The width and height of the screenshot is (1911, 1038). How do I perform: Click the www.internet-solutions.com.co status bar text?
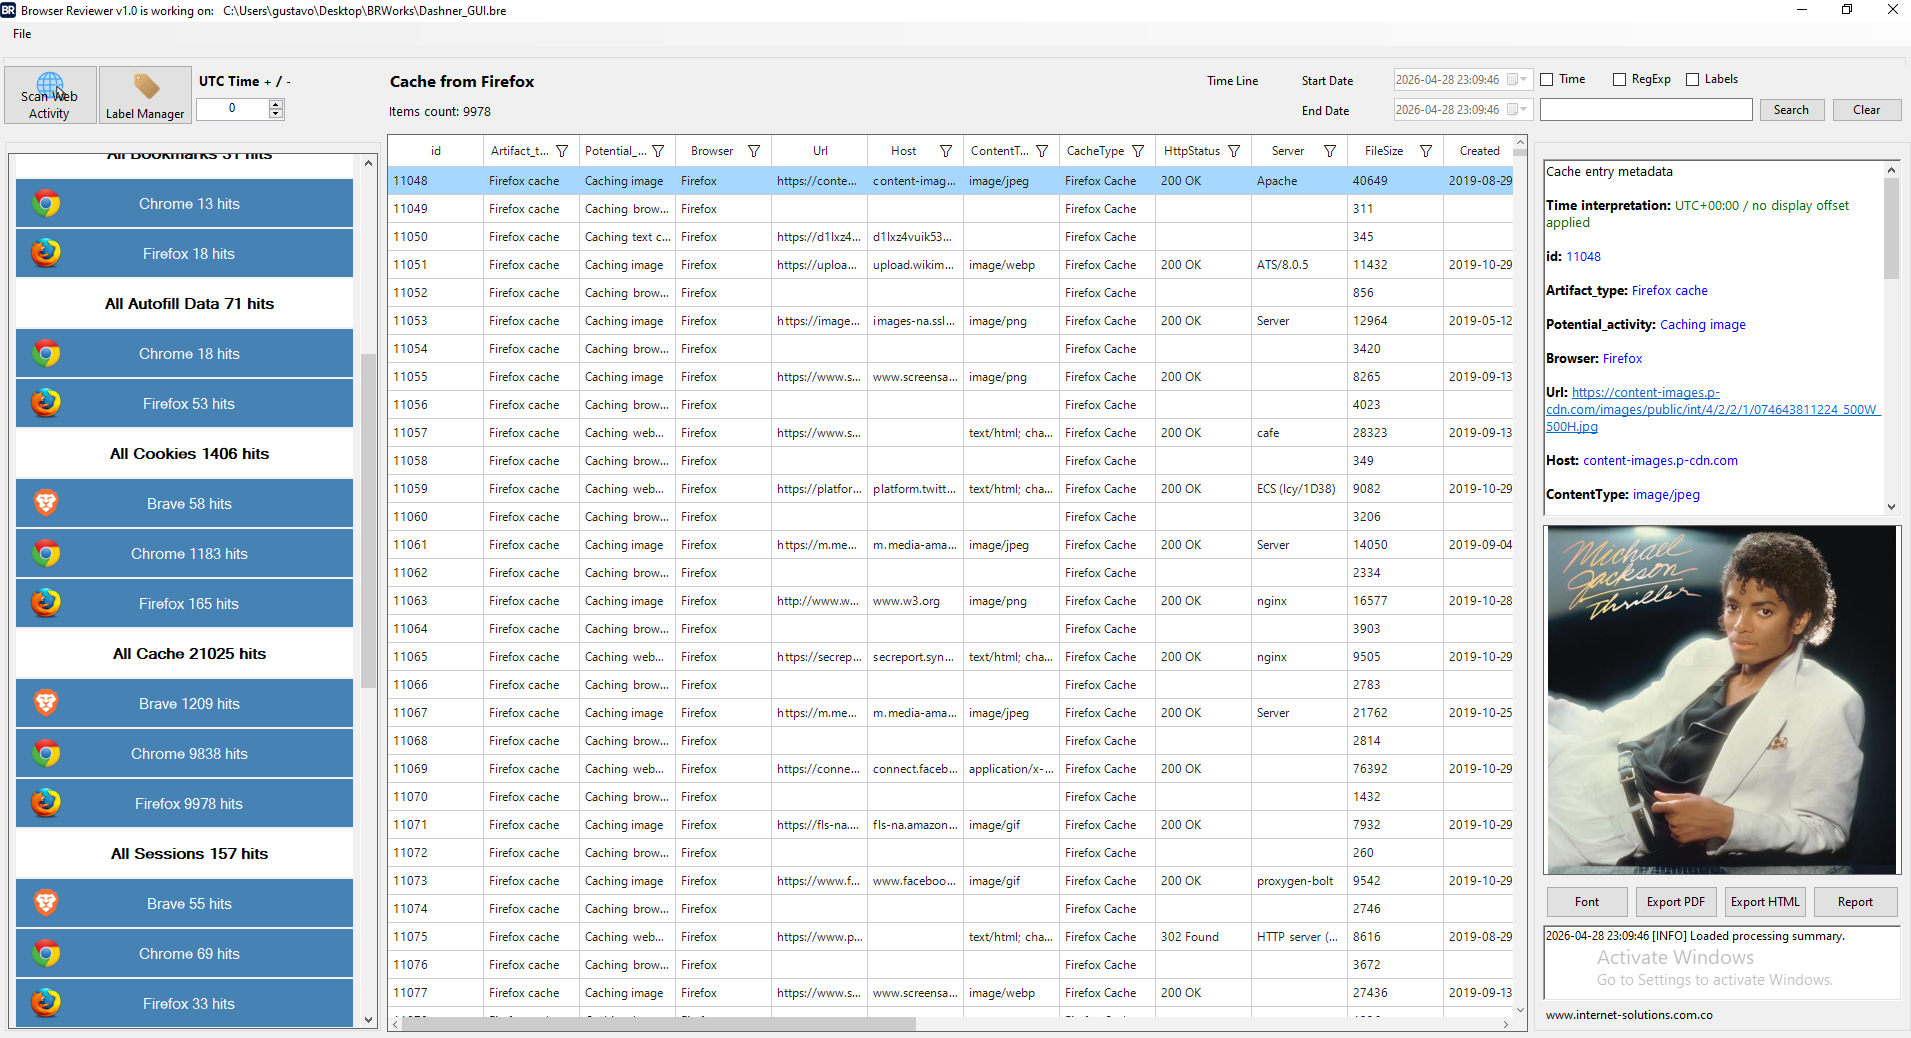1629,1015
